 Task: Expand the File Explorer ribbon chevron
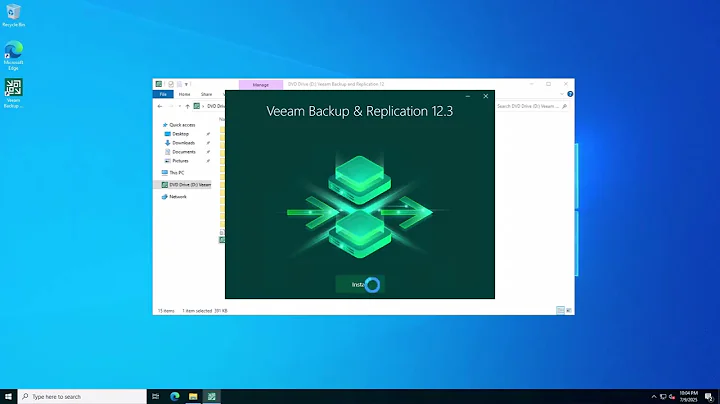(x=562, y=94)
